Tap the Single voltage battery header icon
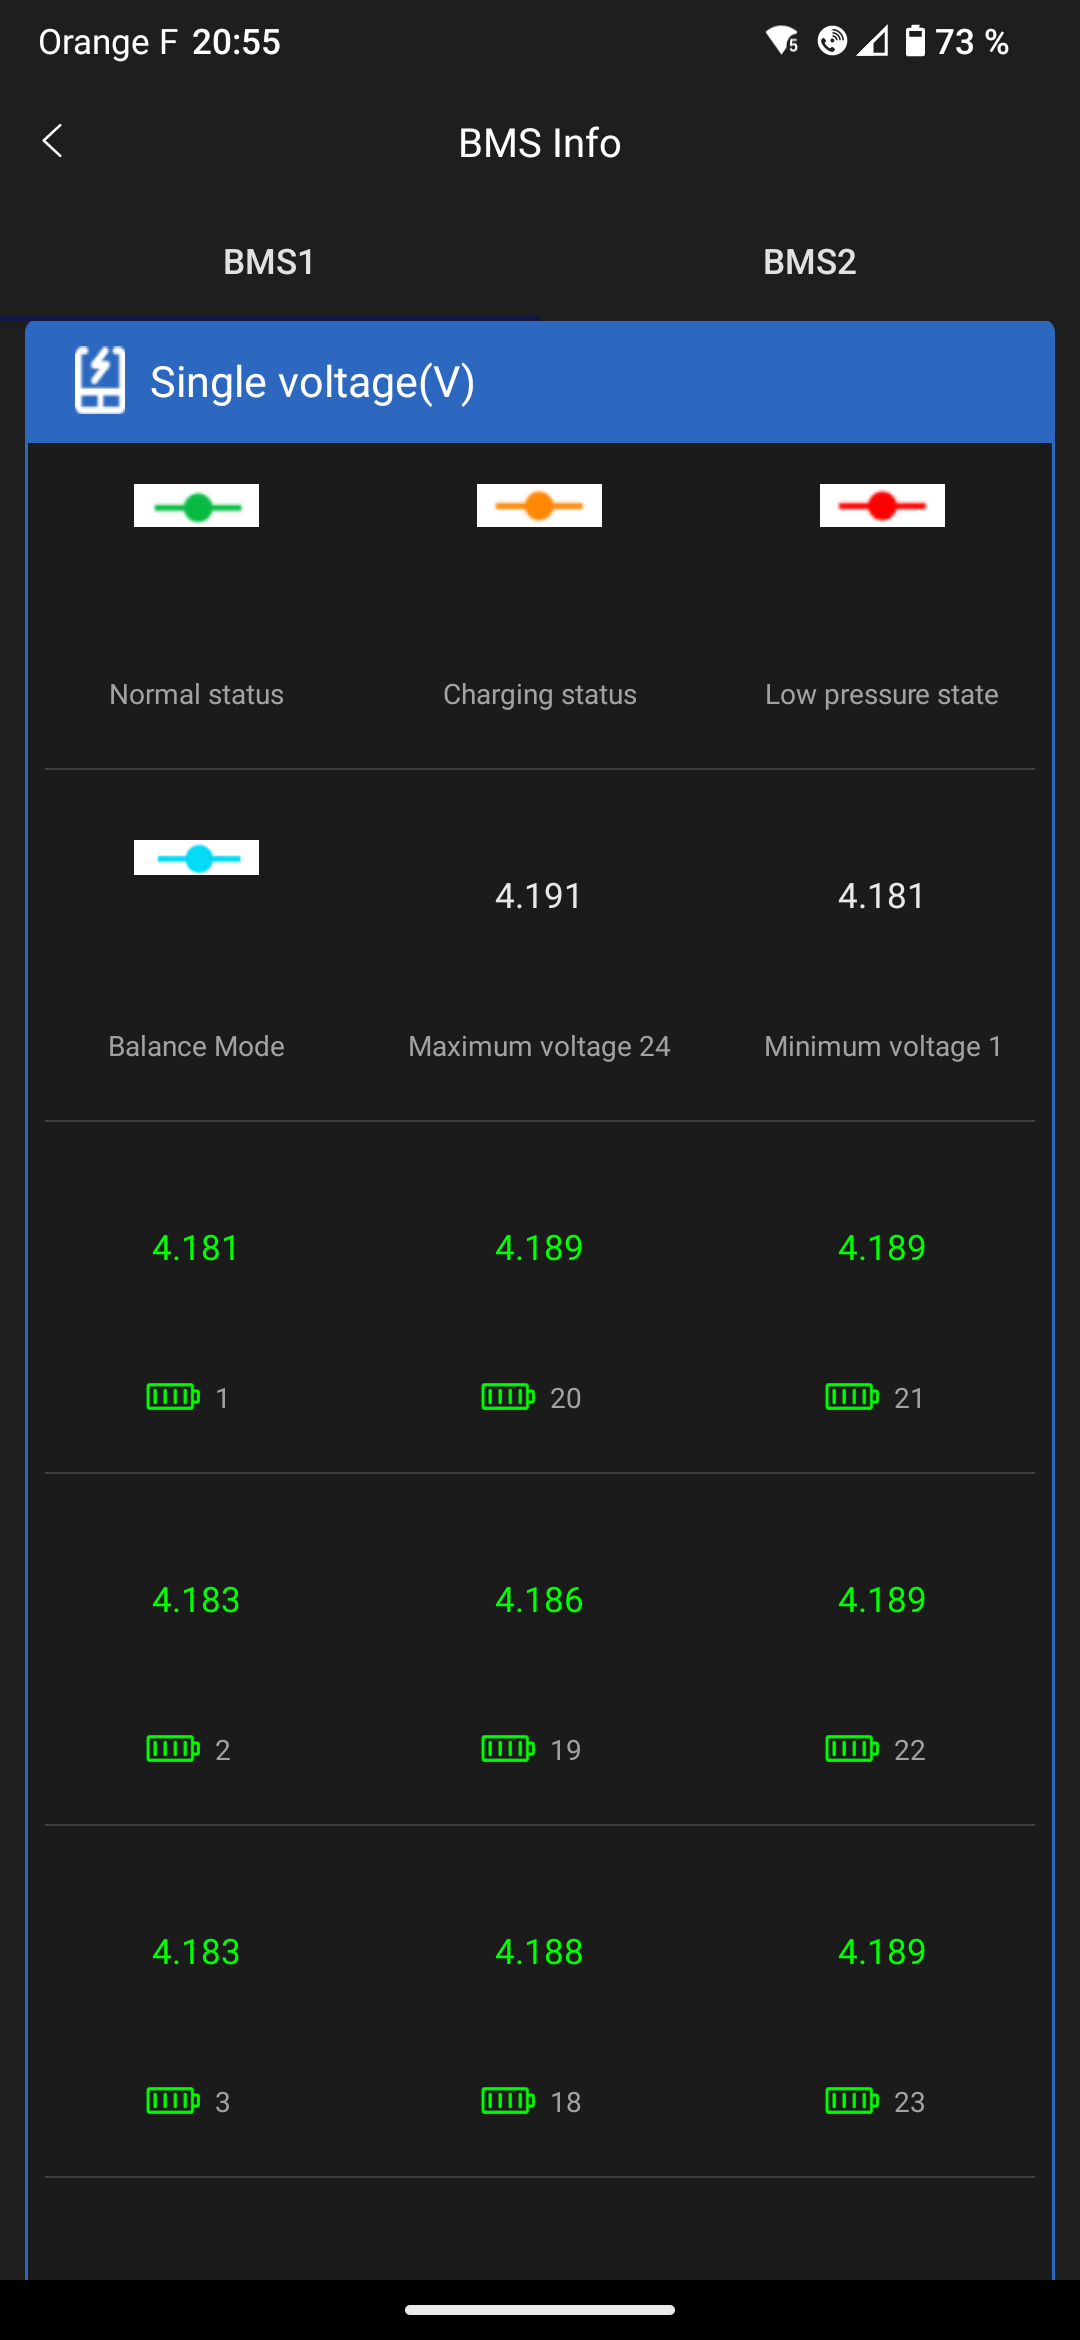Image resolution: width=1080 pixels, height=2340 pixels. click(x=100, y=380)
